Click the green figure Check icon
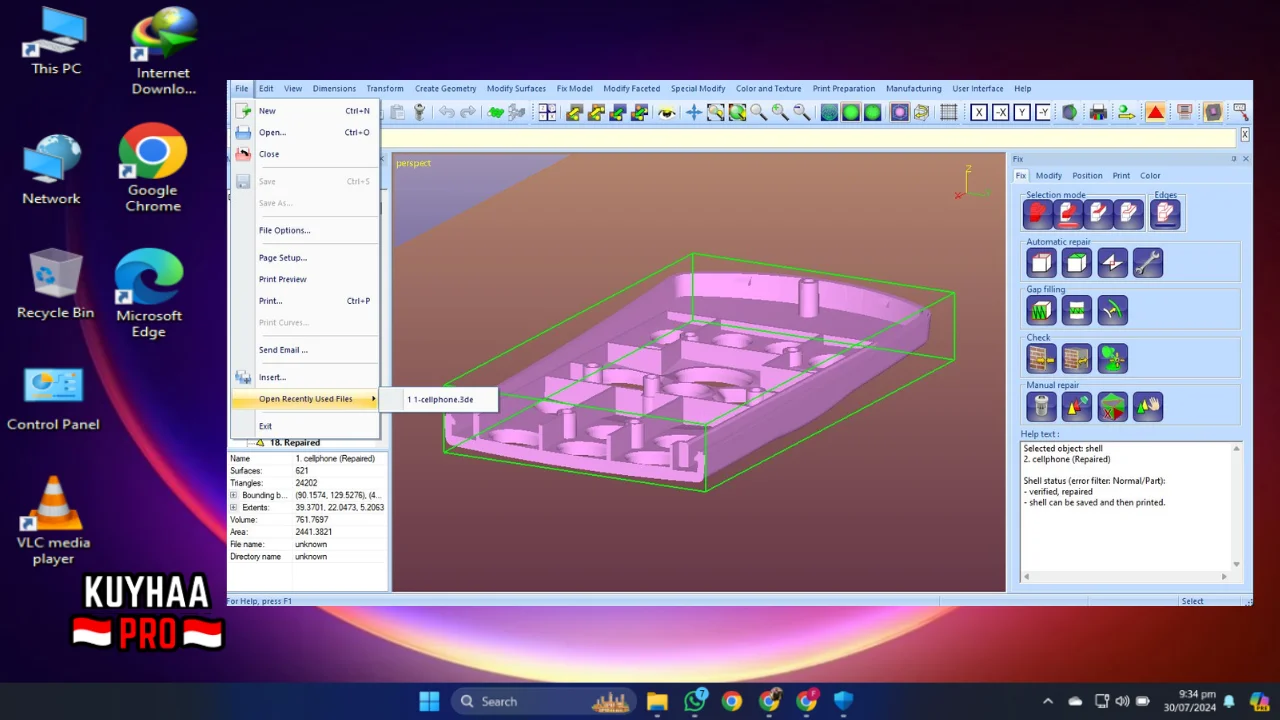Viewport: 1280px width, 720px height. coord(1112,358)
